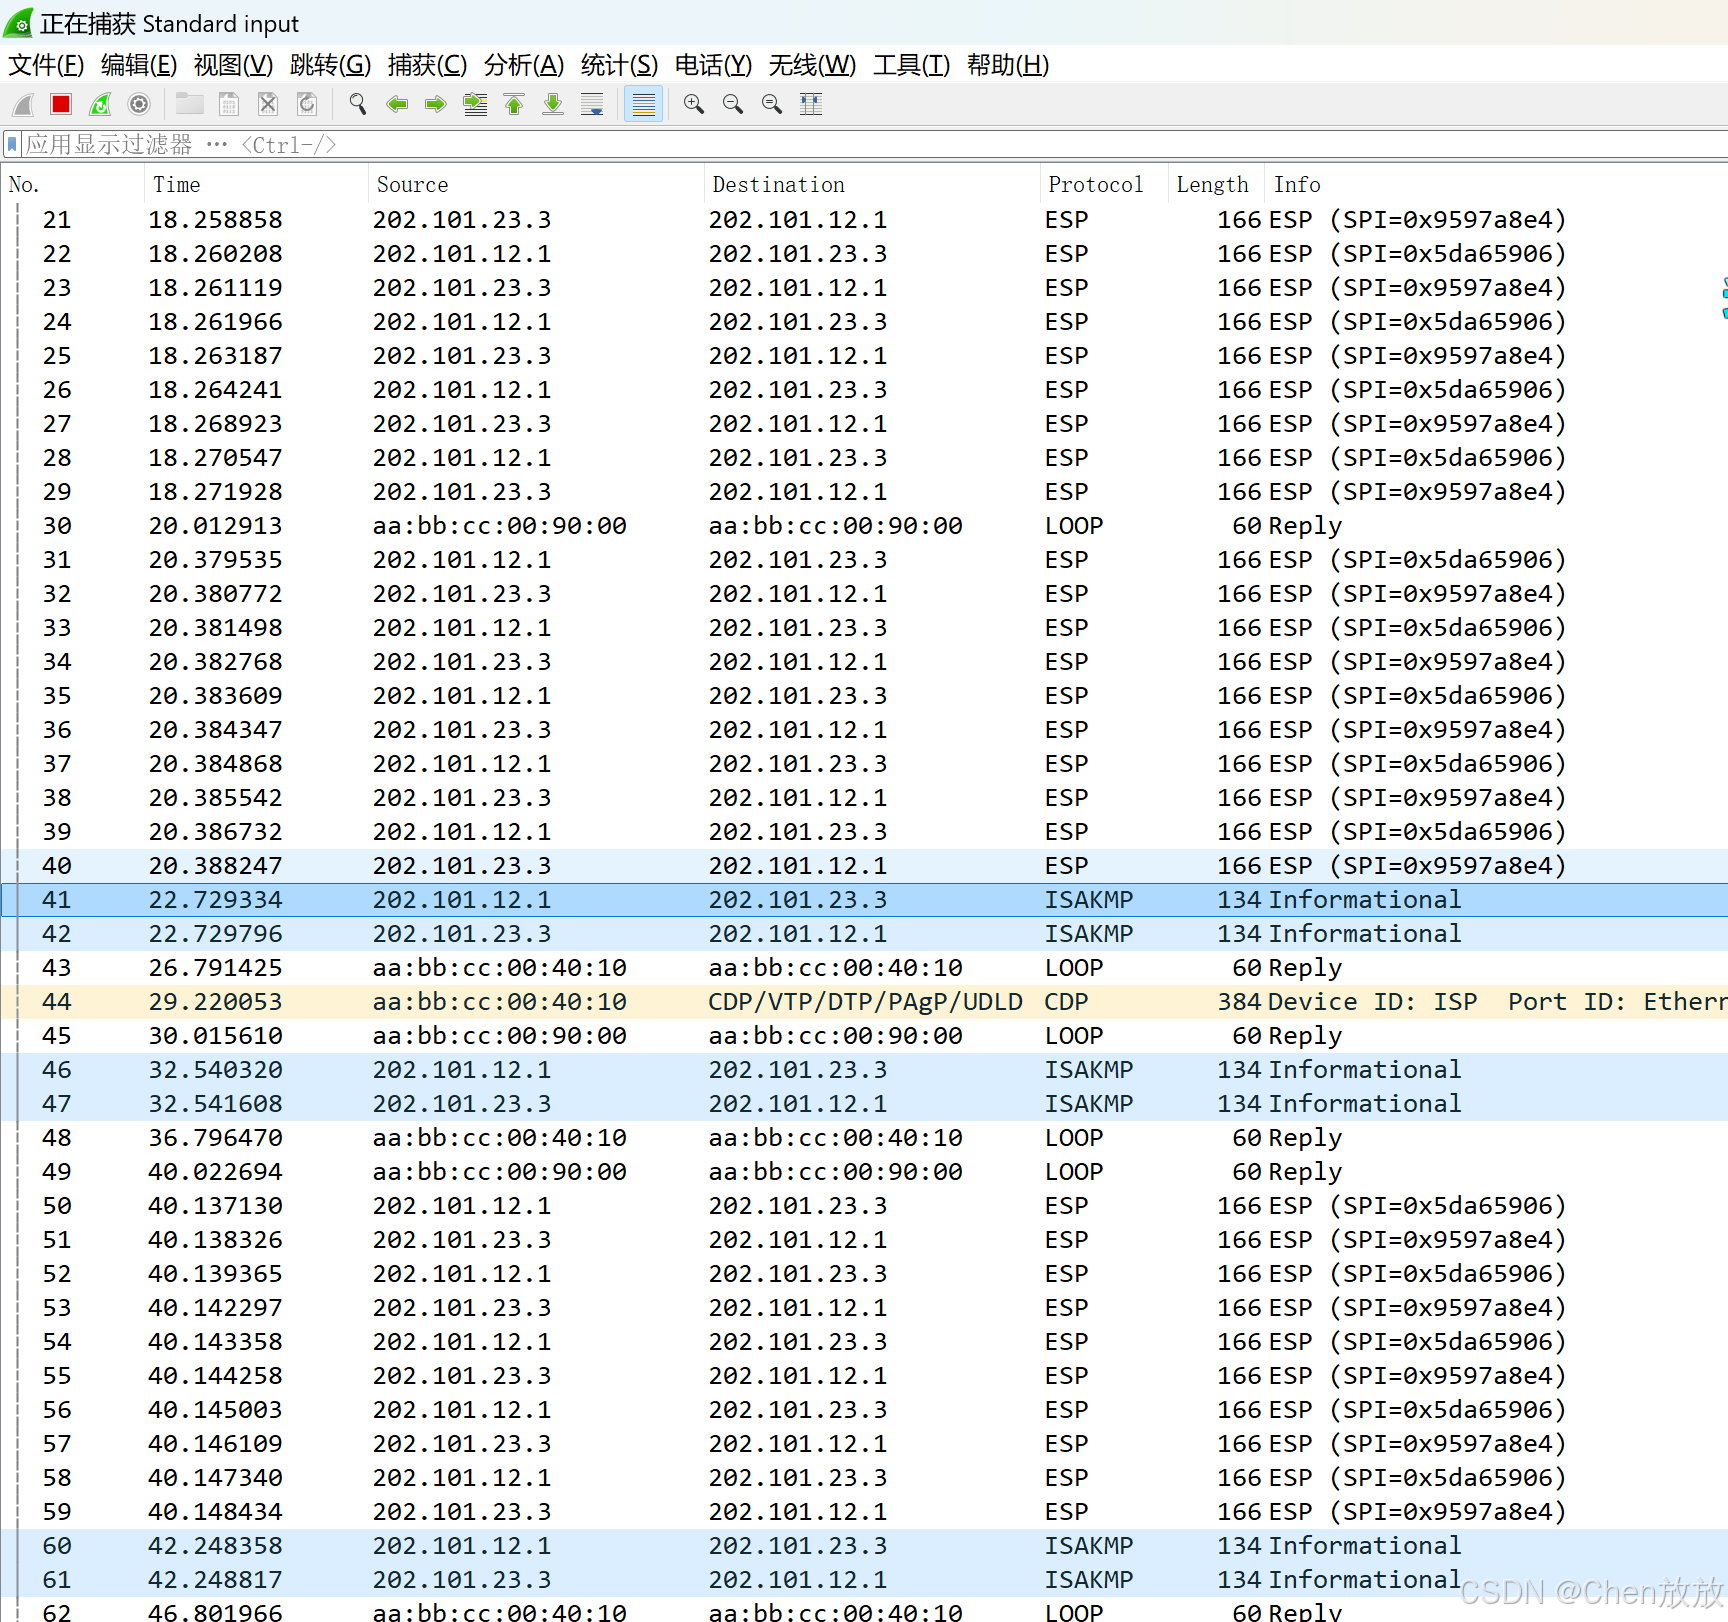Go to the first packet

(x=514, y=104)
